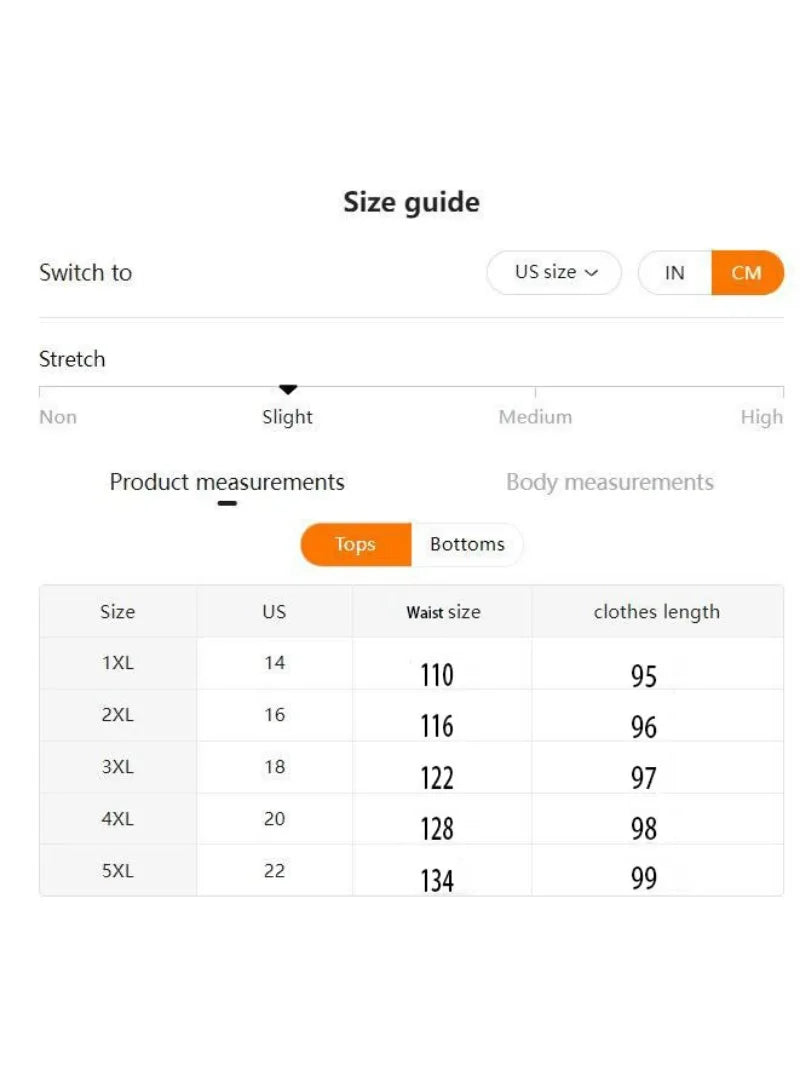This screenshot has width=800, height=1067.
Task: Select the 3XL size row
Action: [x=117, y=767]
